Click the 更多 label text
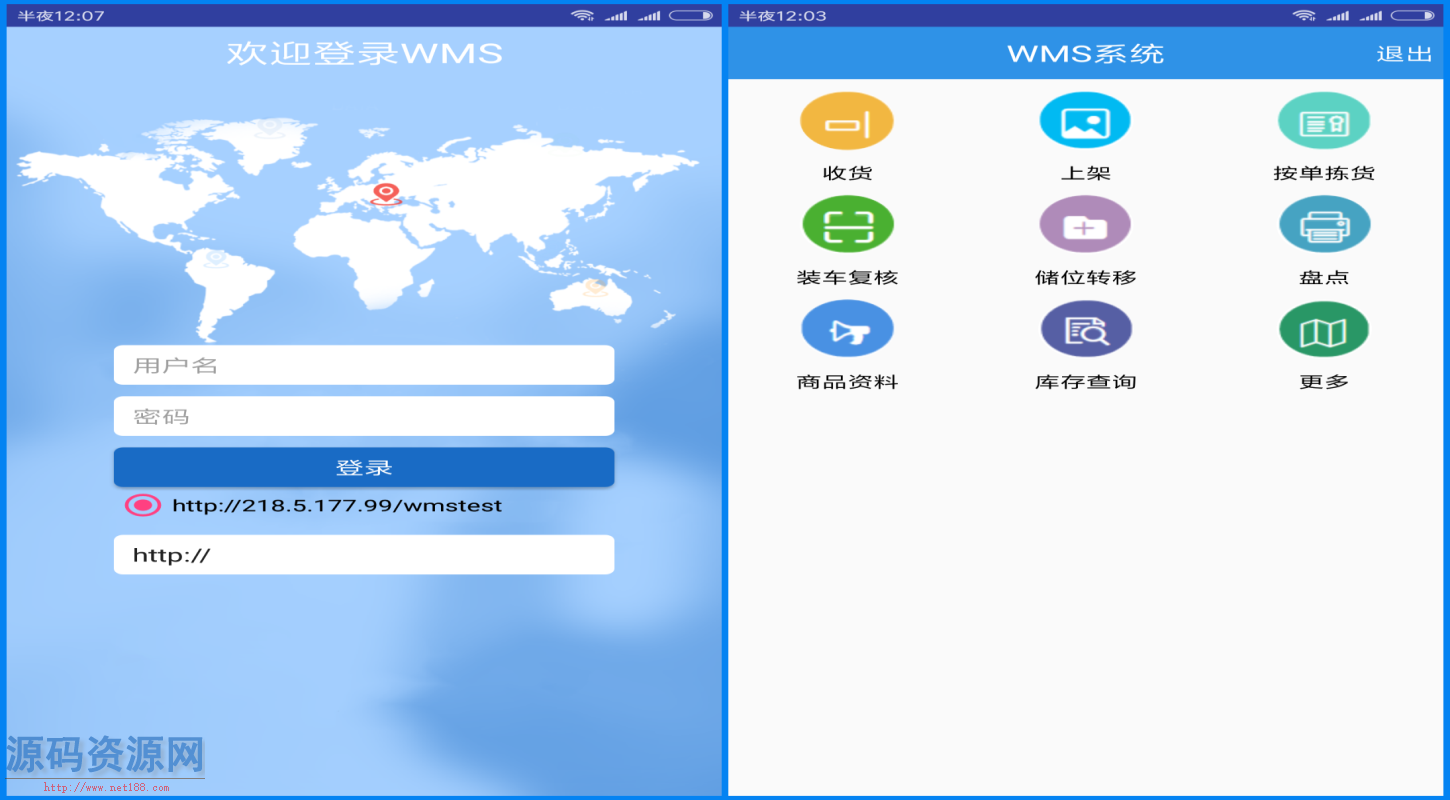The width and height of the screenshot is (1450, 800). coord(1324,382)
